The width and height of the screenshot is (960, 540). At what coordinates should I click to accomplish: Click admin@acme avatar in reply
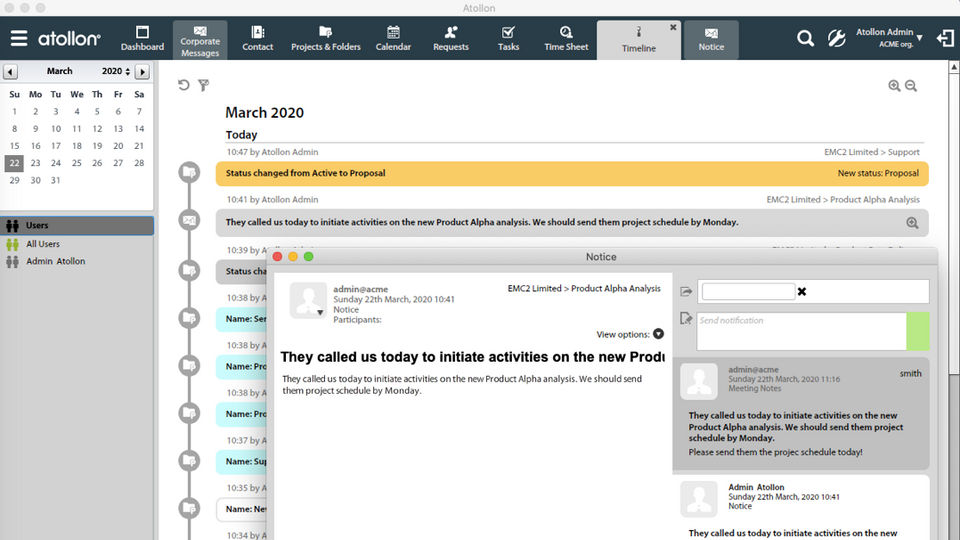[699, 381]
